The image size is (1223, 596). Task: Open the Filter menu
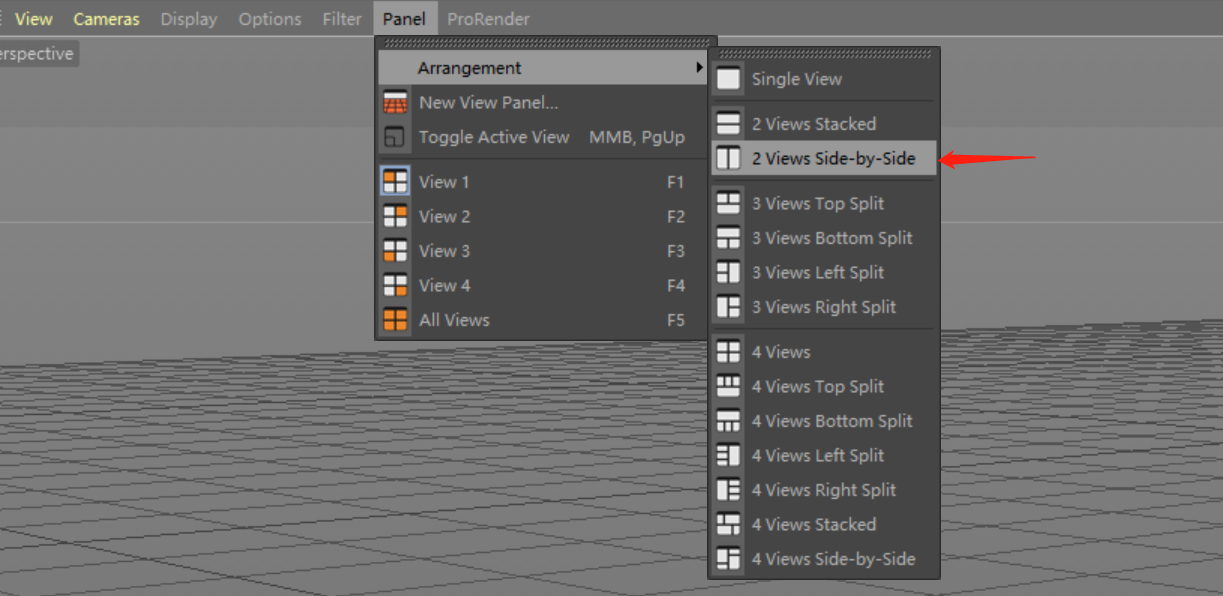tap(342, 19)
